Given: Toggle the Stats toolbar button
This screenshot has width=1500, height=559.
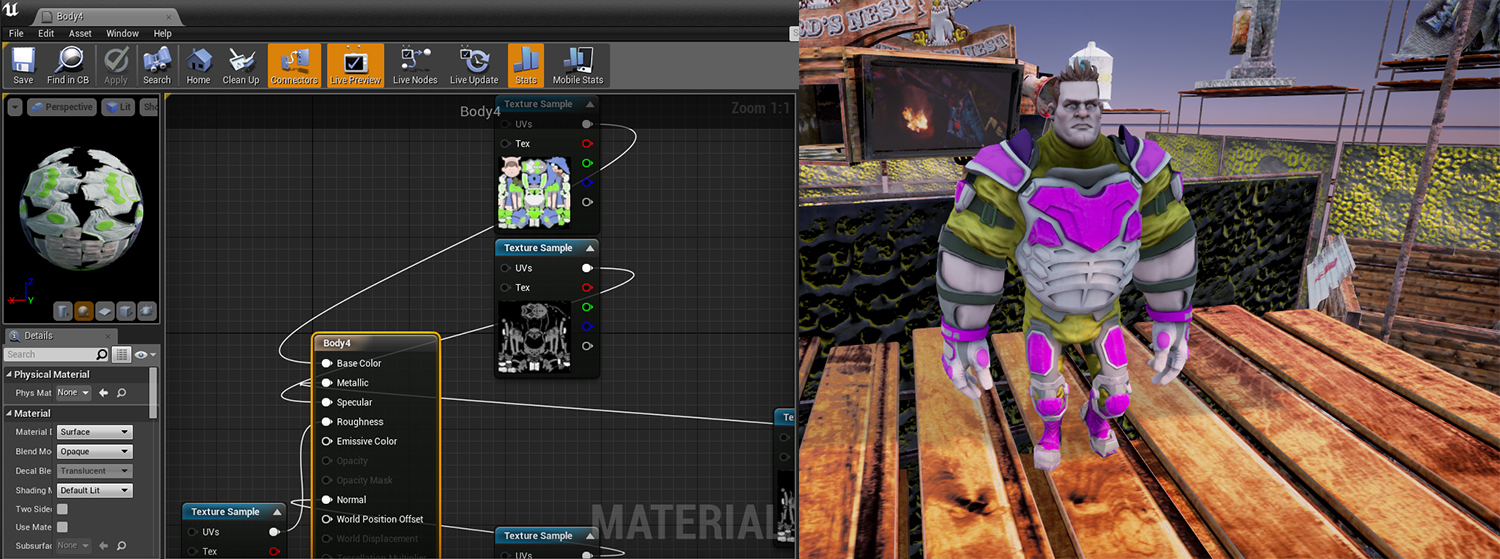Looking at the screenshot, I should [x=526, y=65].
